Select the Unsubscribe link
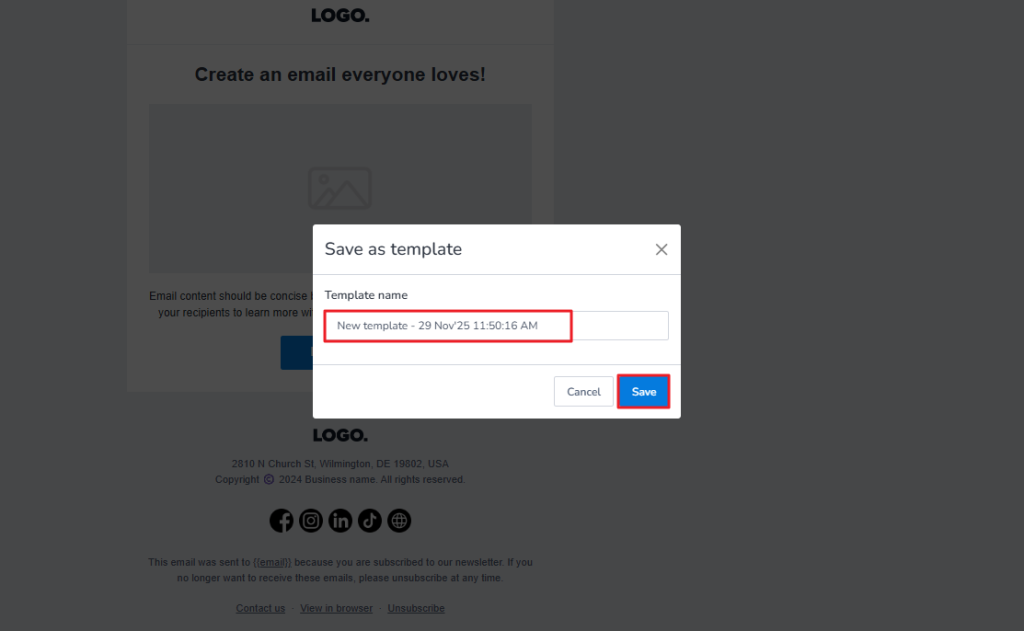 415,607
